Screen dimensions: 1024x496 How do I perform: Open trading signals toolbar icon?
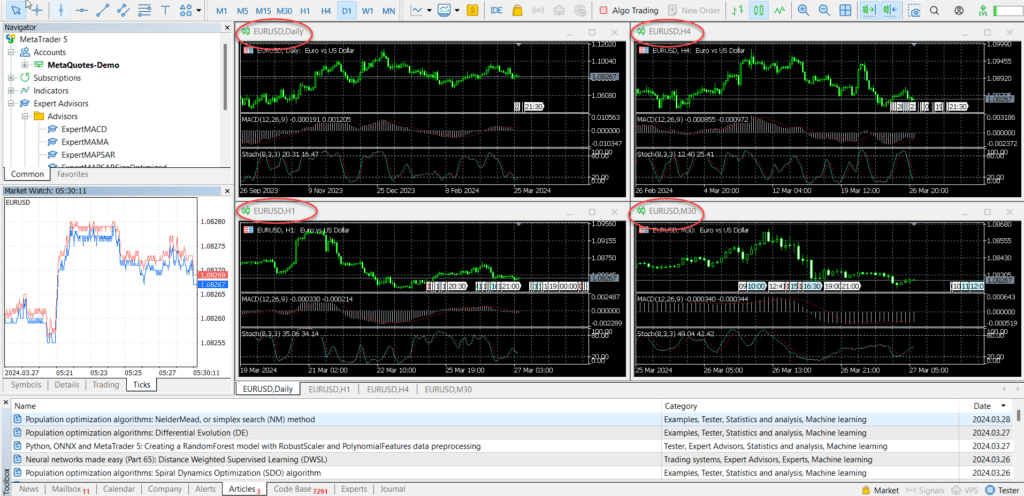point(538,10)
